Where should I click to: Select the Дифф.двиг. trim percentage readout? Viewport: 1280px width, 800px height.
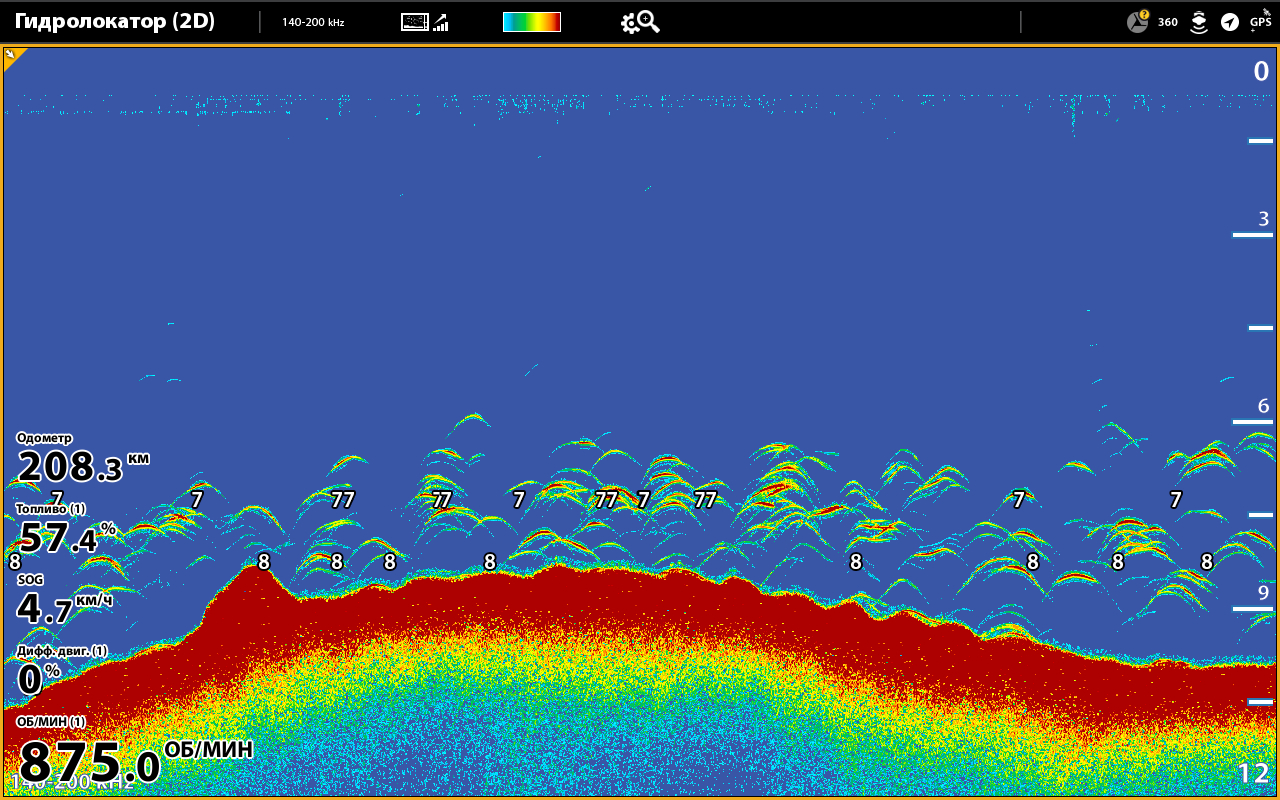(x=60, y=672)
